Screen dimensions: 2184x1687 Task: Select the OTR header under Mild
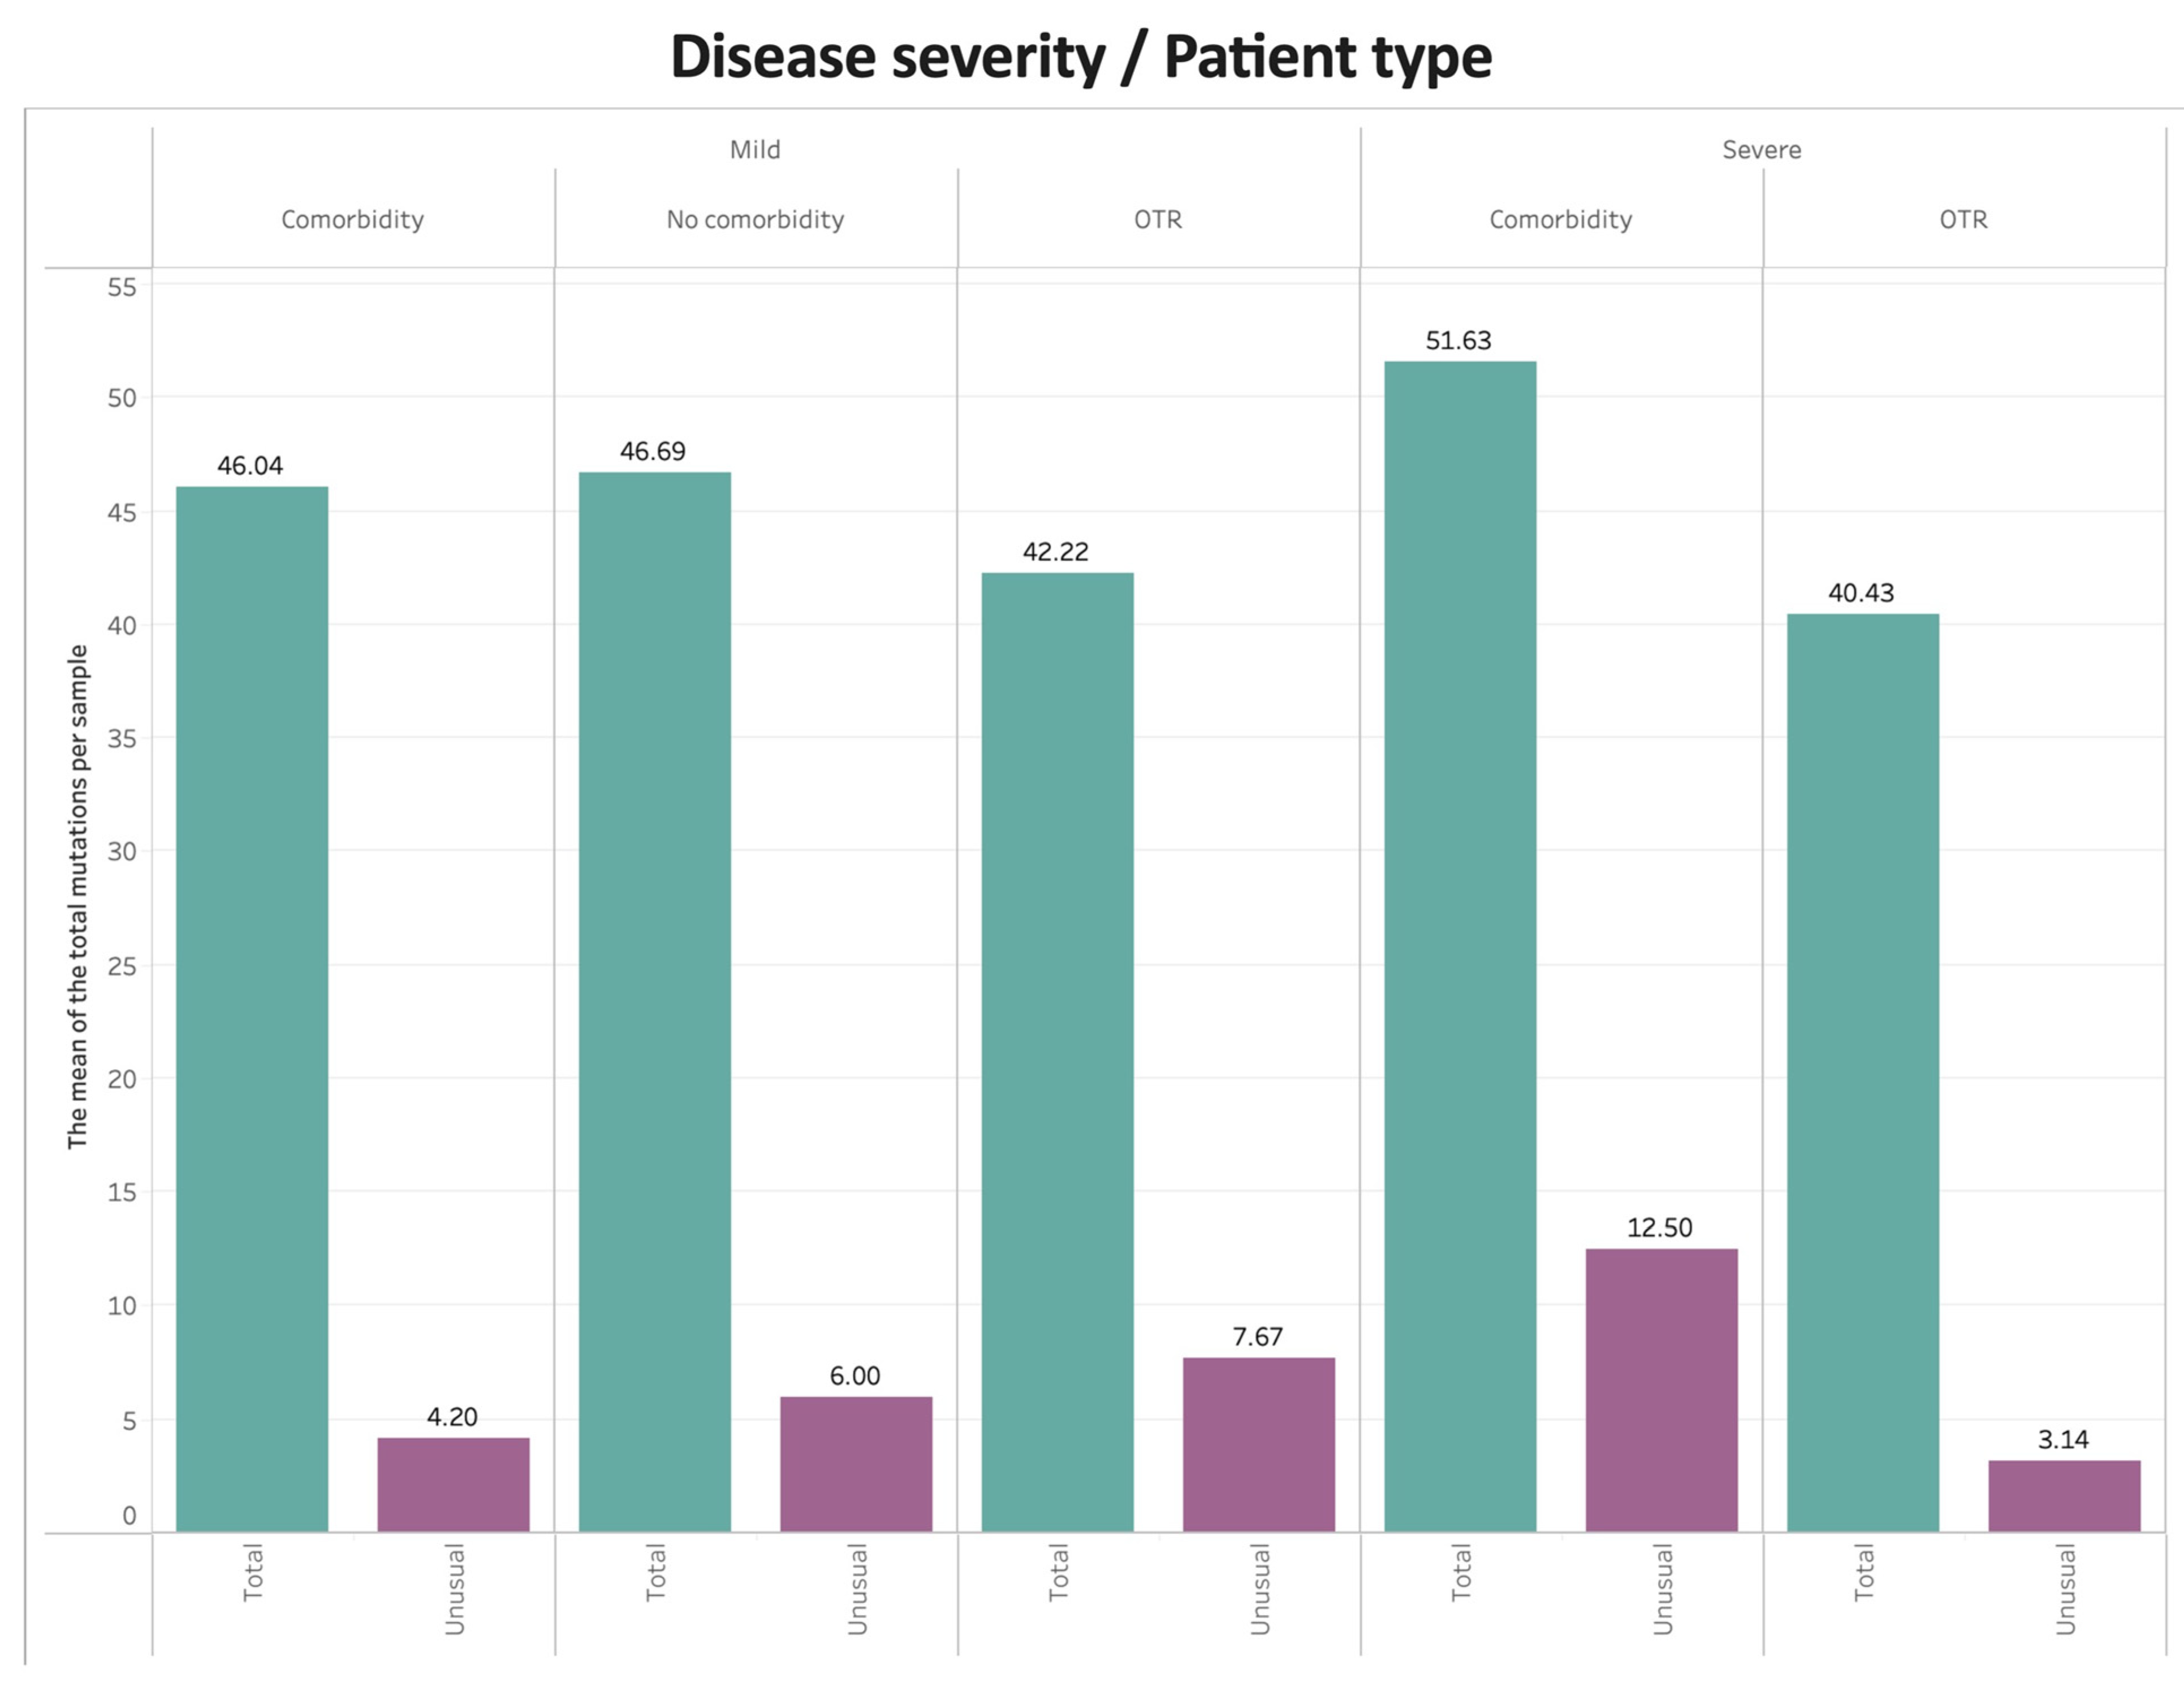coord(1158,220)
